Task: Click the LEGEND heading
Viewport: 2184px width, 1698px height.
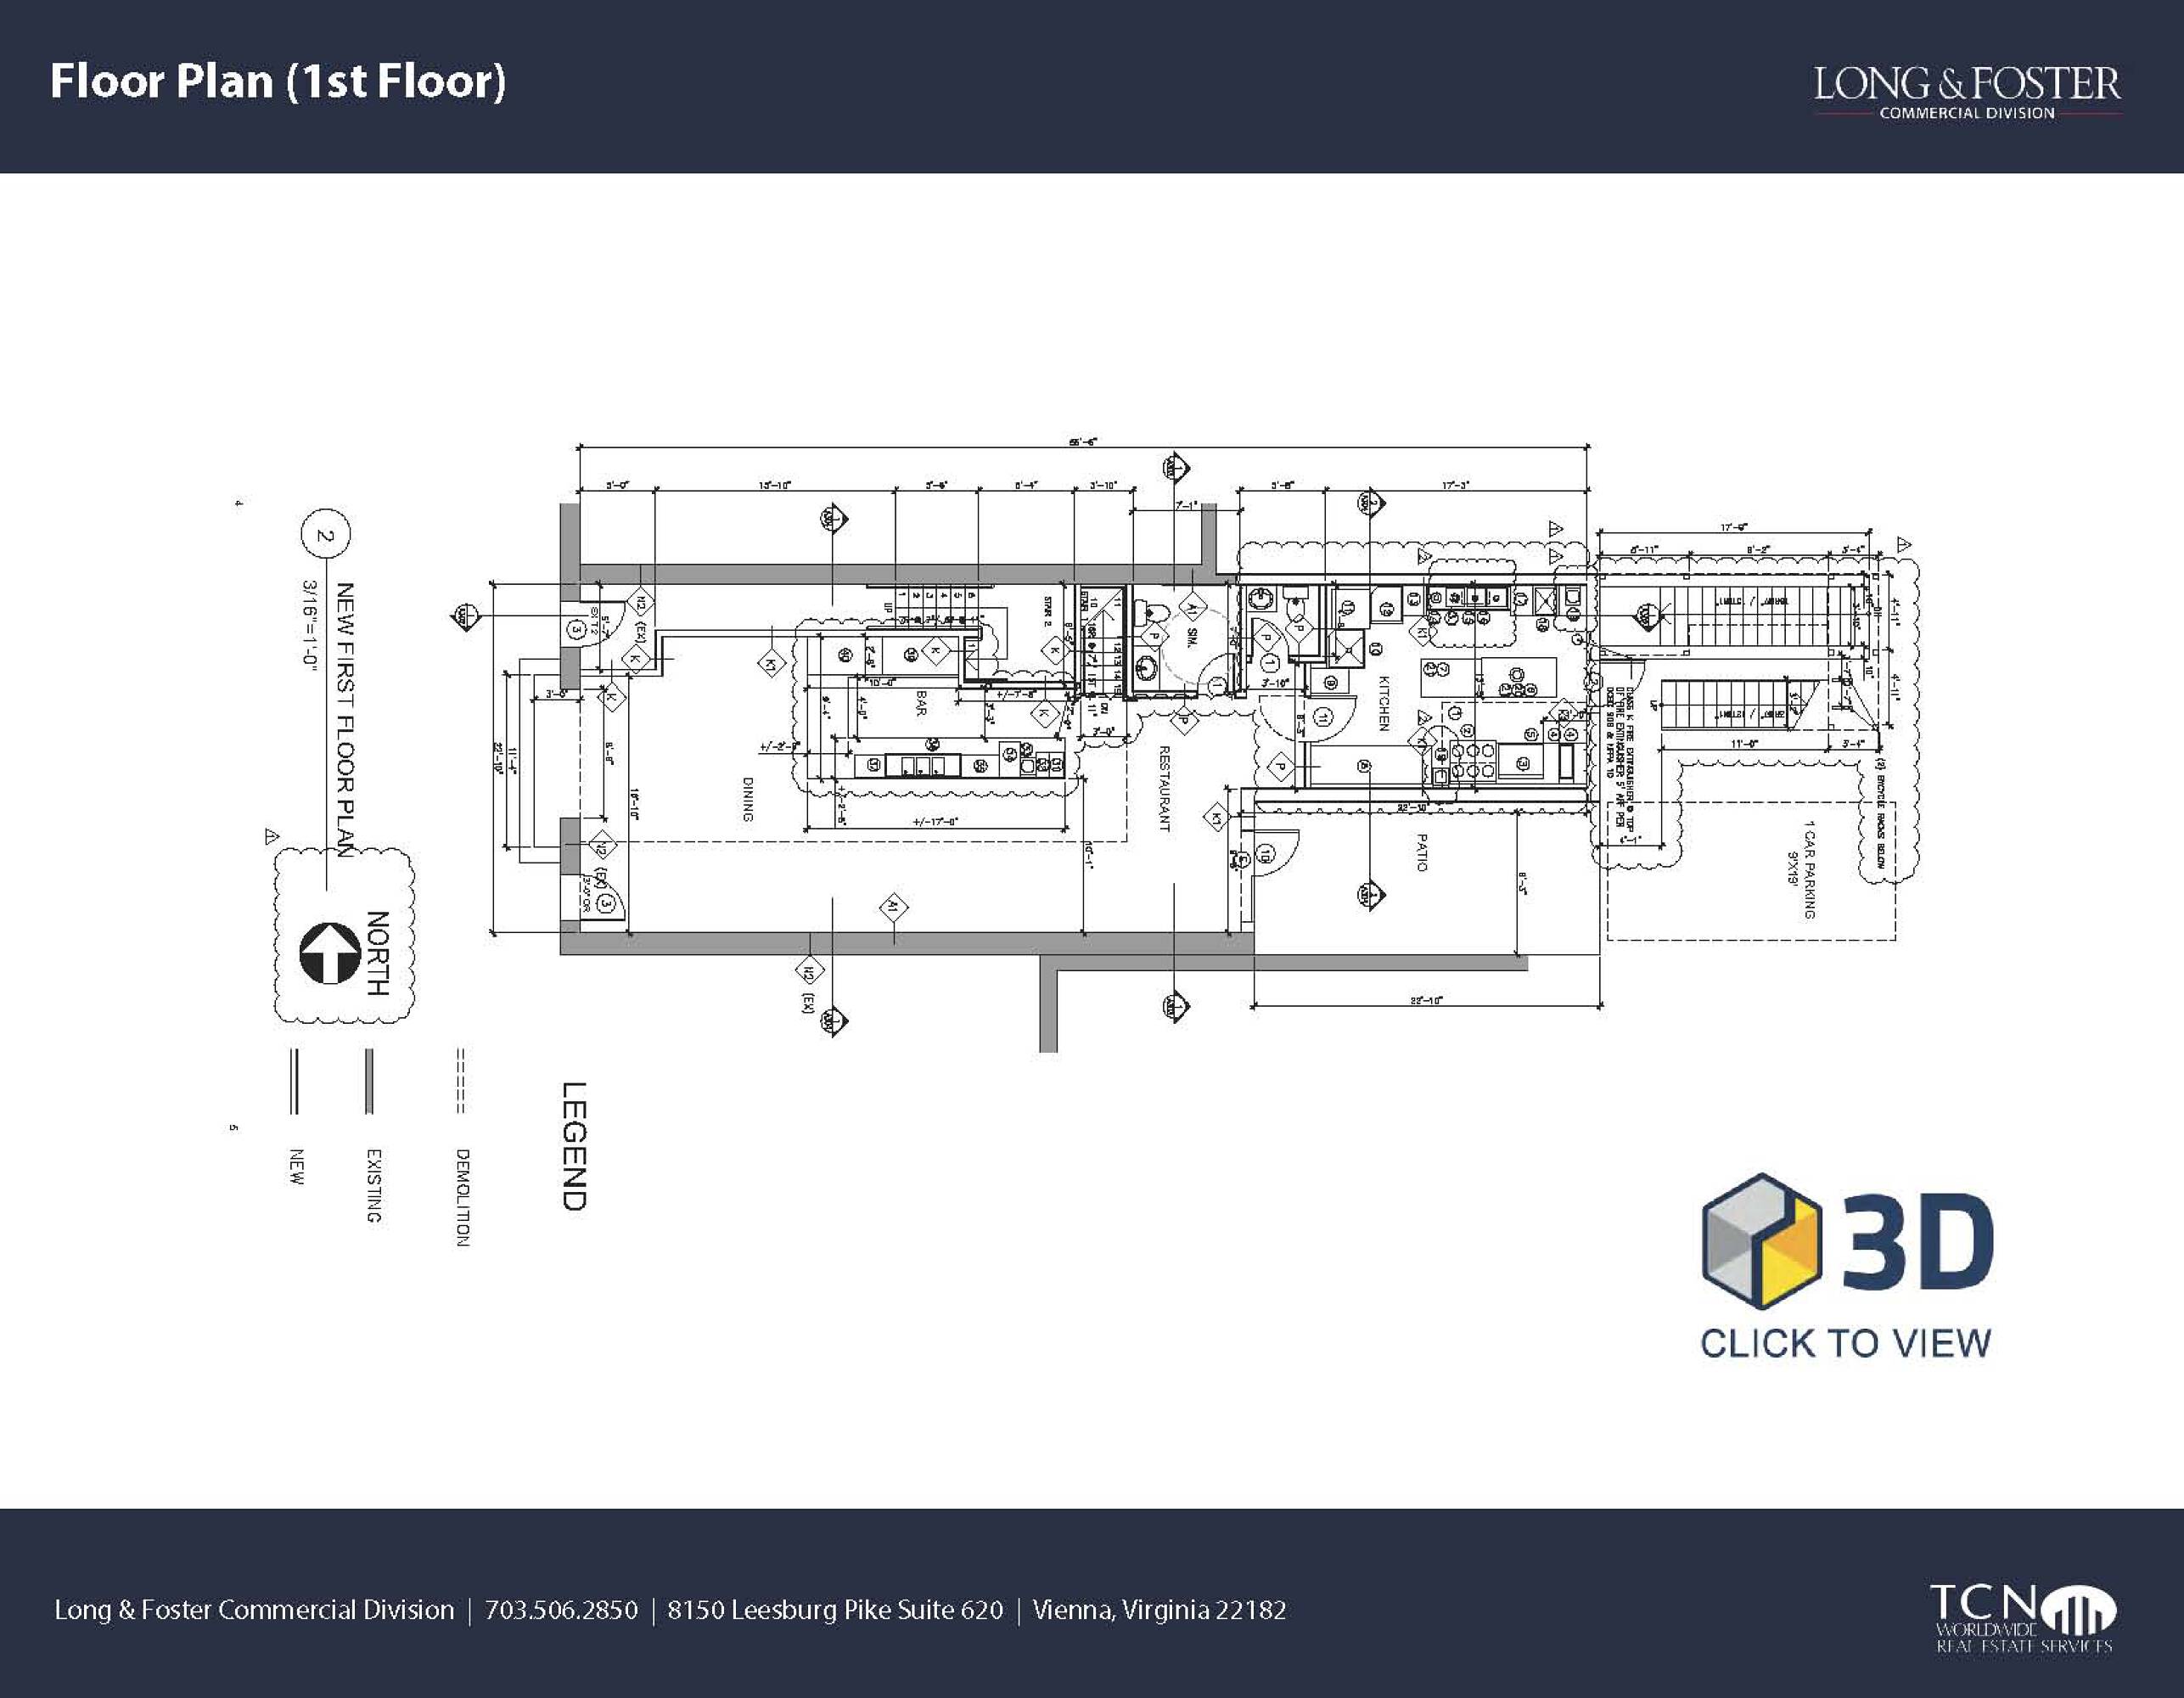Action: click(574, 1146)
